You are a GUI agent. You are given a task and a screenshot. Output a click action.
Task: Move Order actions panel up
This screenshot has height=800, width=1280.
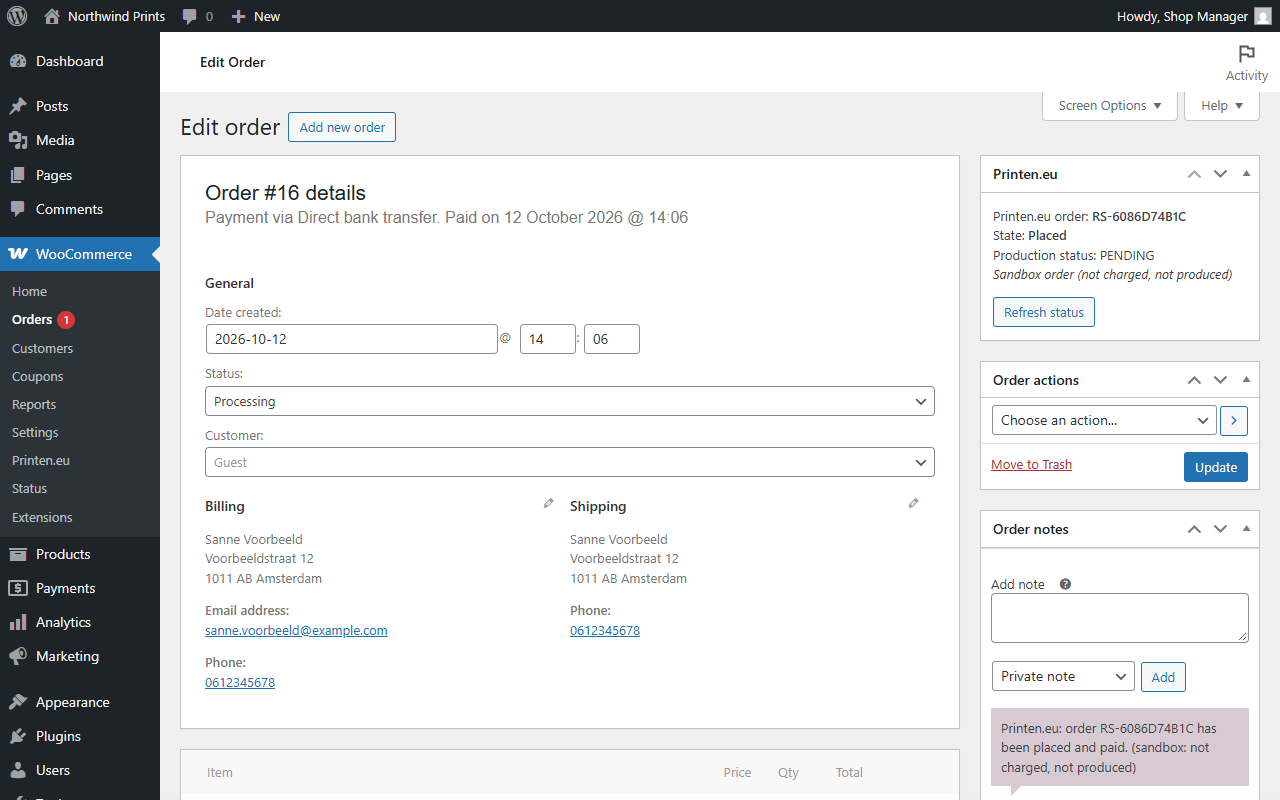tap(1194, 380)
